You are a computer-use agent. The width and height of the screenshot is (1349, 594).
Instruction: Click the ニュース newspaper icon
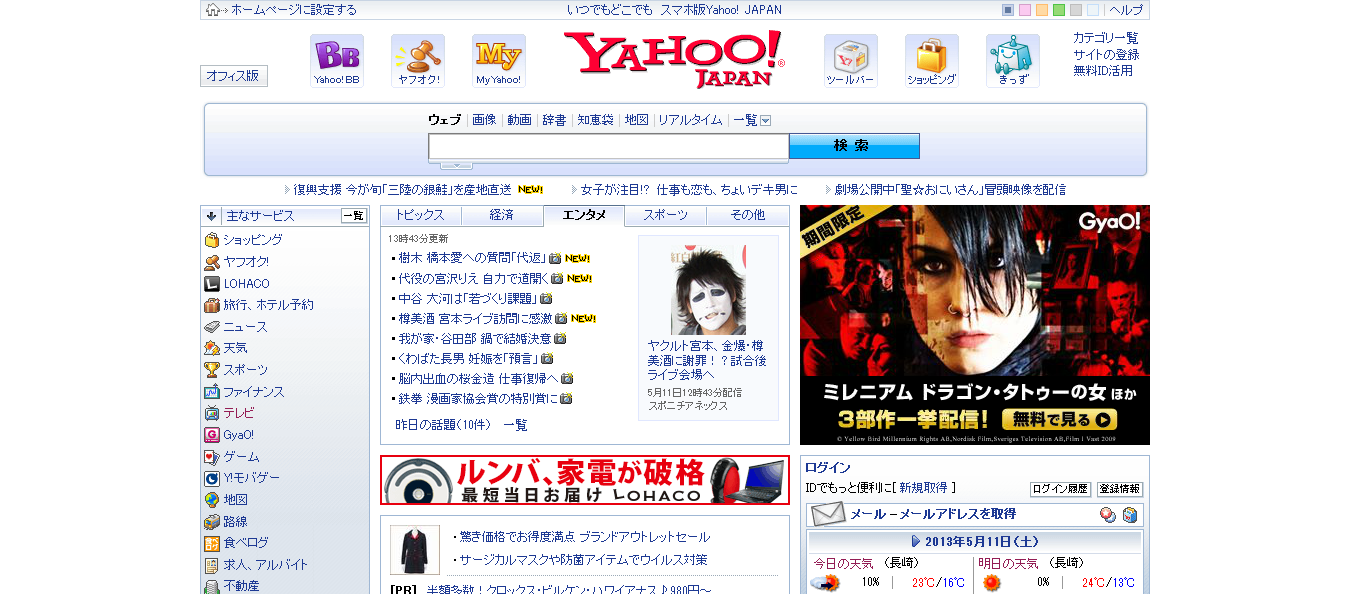(x=212, y=327)
